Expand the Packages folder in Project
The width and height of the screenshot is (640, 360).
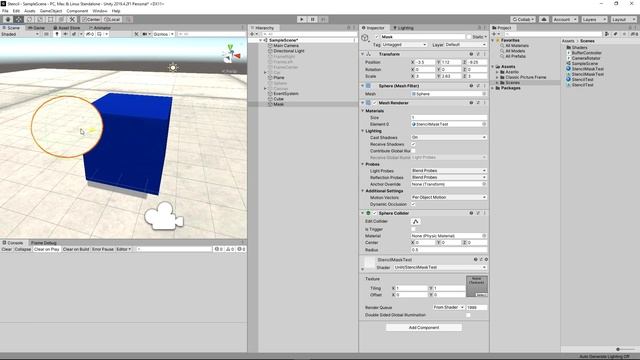[493, 88]
